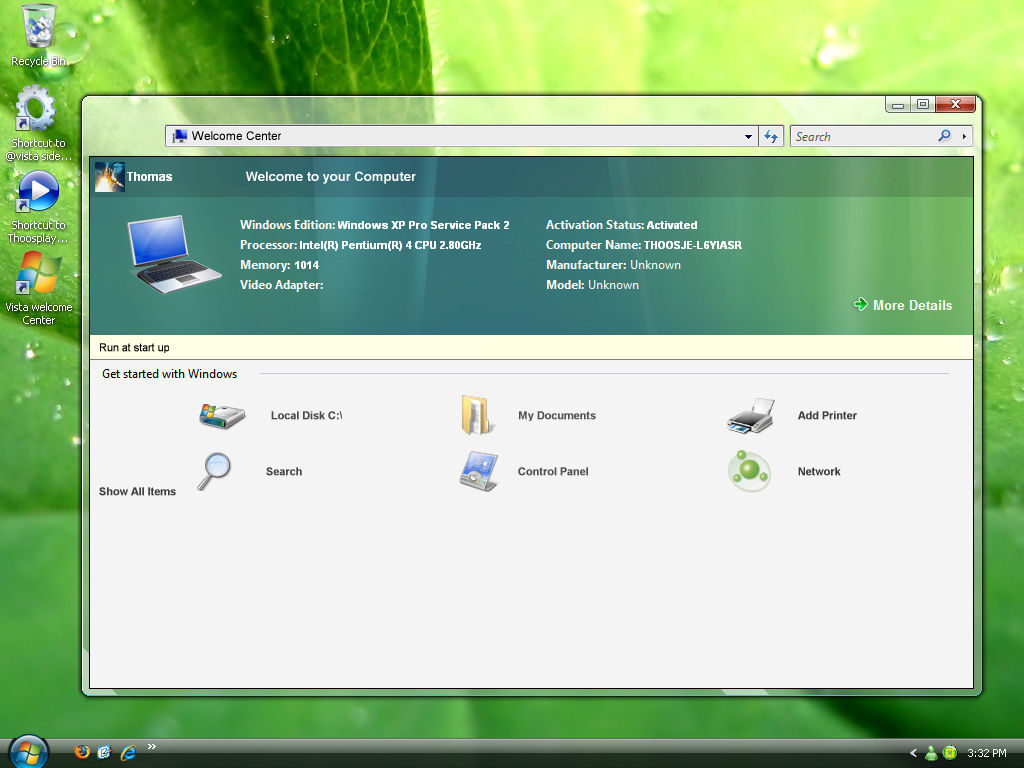Maximize the Welcome Center window
Viewport: 1024px width, 768px height.
click(x=923, y=104)
